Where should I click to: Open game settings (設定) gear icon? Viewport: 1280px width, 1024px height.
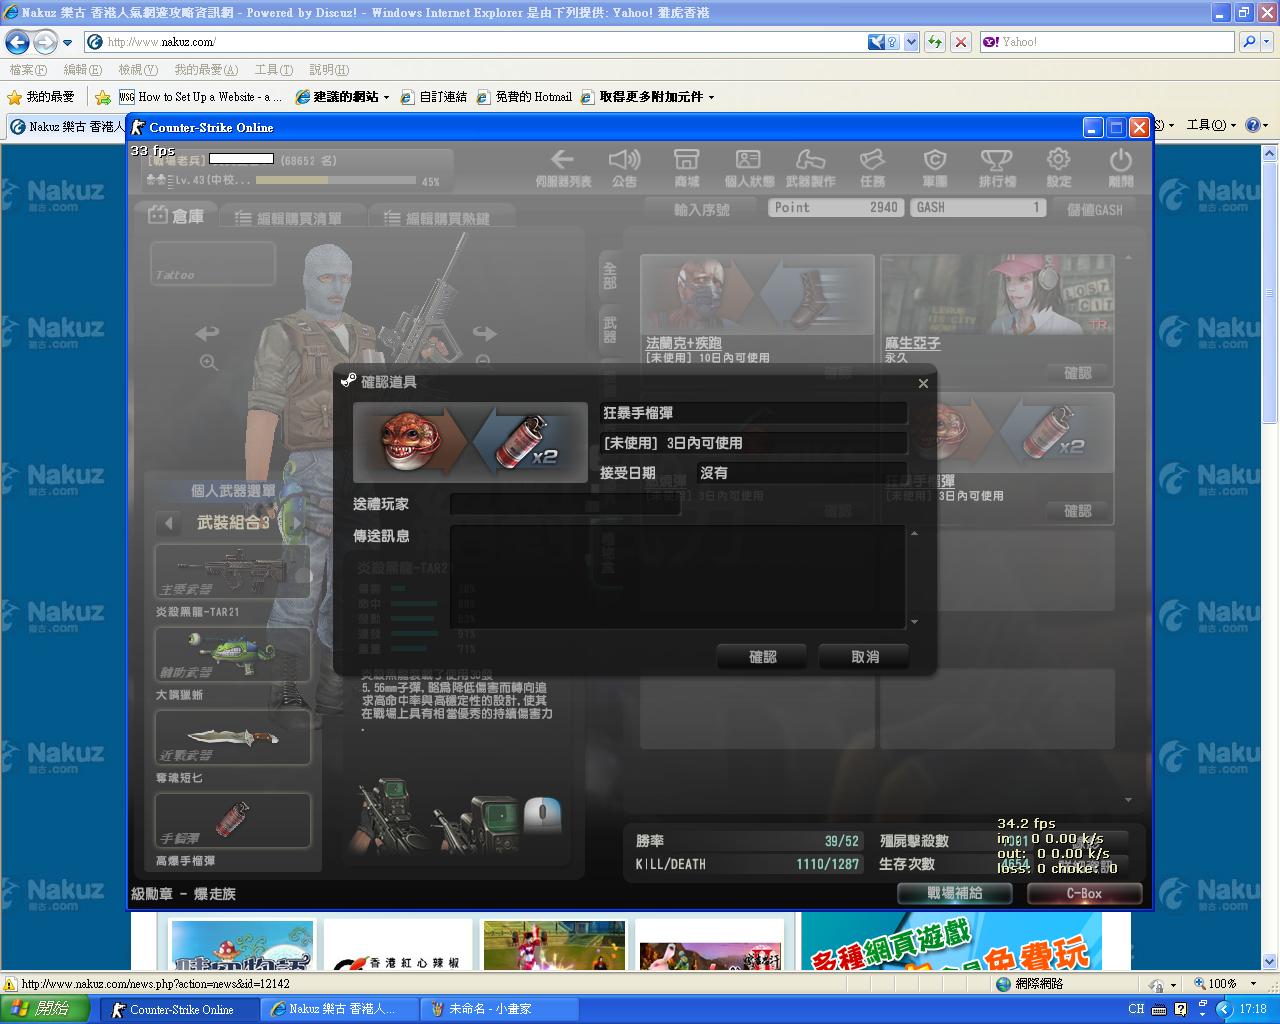1059,168
